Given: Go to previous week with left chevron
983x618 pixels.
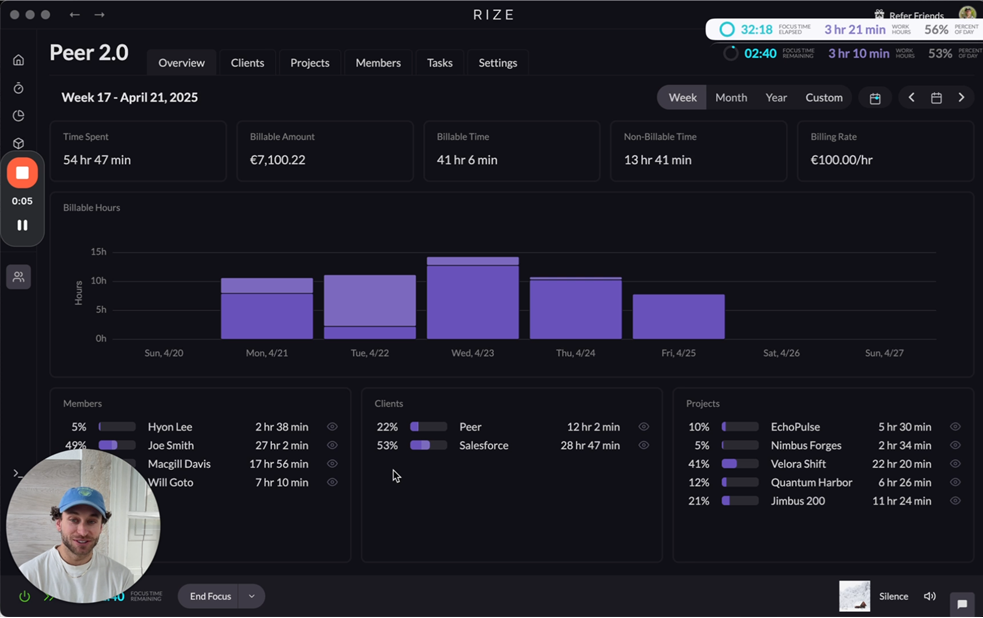Looking at the screenshot, I should click(x=912, y=98).
